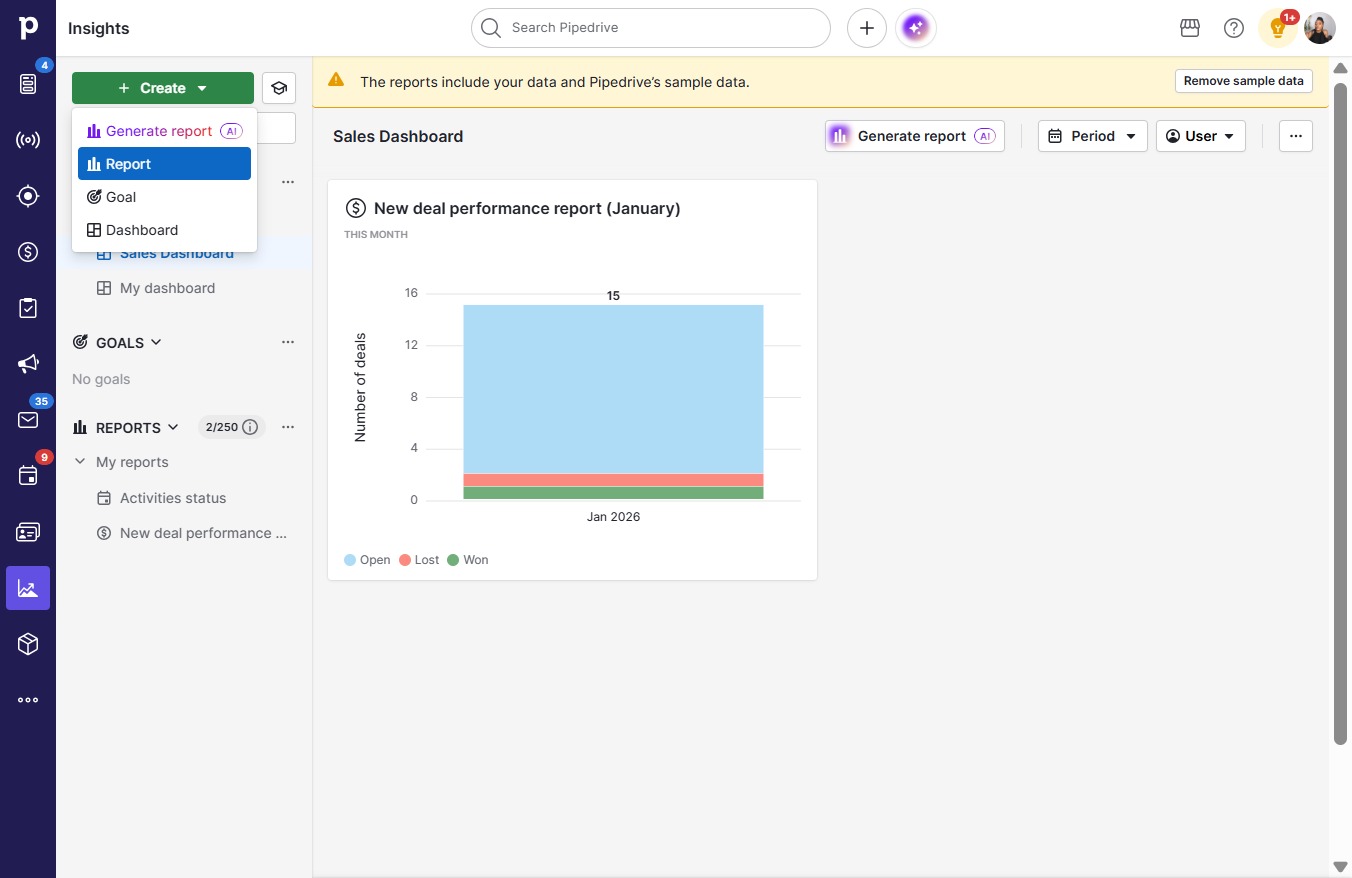
Task: Click the New deal performance report (January) title
Action: click(x=527, y=208)
